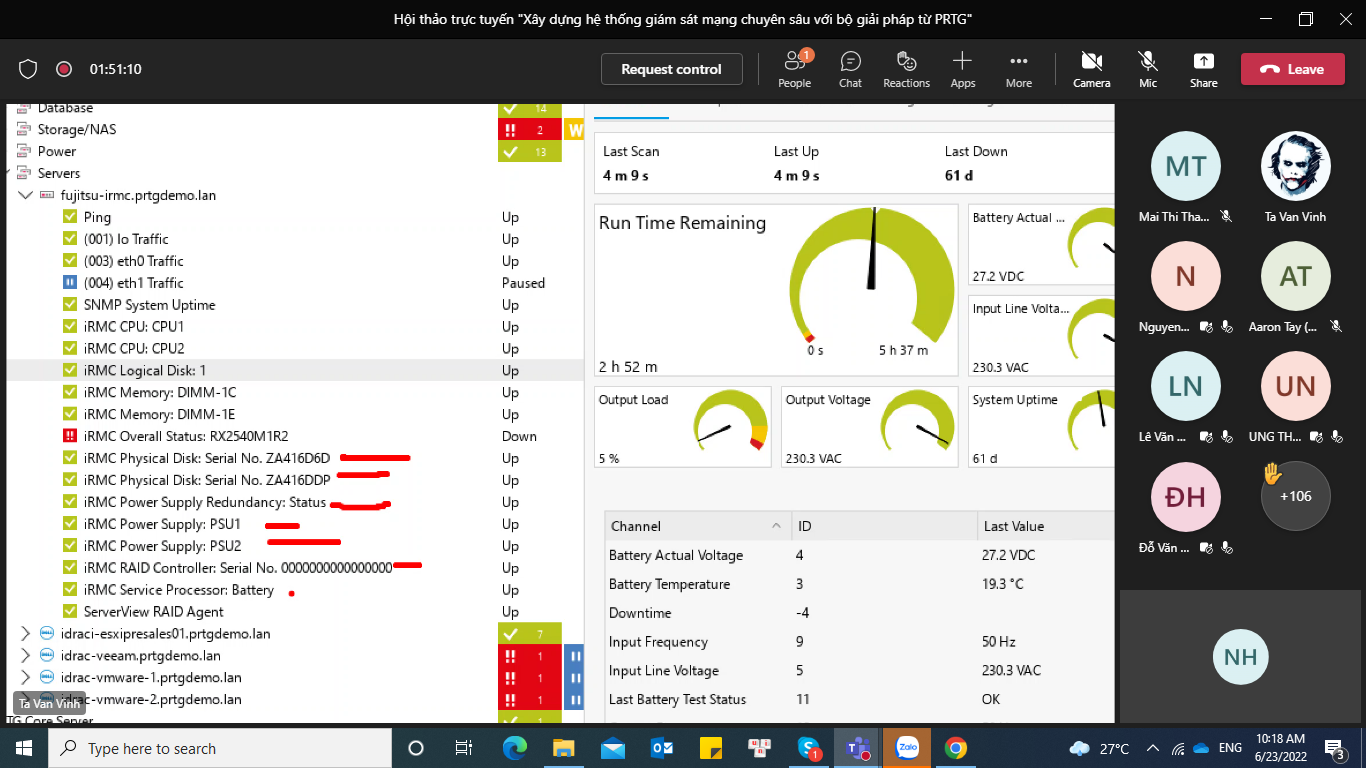This screenshot has width=1366, height=768.
Task: Click the blue paused icon for eth1 Traffic
Action: click(x=70, y=283)
